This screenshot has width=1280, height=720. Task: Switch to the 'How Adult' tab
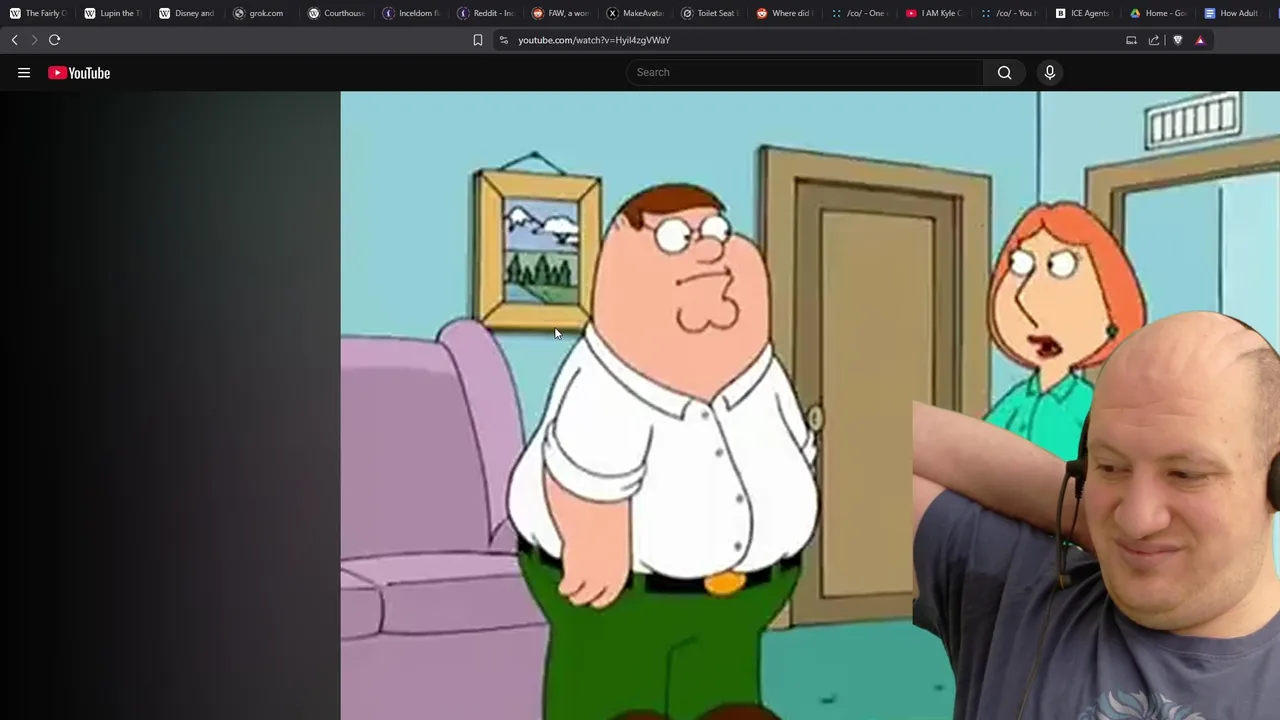(x=1233, y=13)
